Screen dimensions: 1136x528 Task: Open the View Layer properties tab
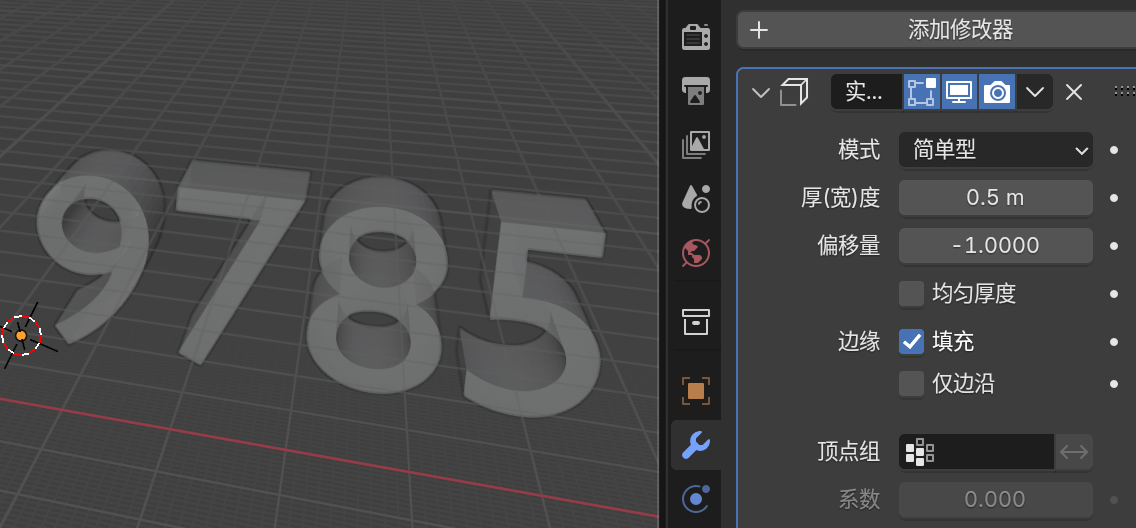click(696, 145)
